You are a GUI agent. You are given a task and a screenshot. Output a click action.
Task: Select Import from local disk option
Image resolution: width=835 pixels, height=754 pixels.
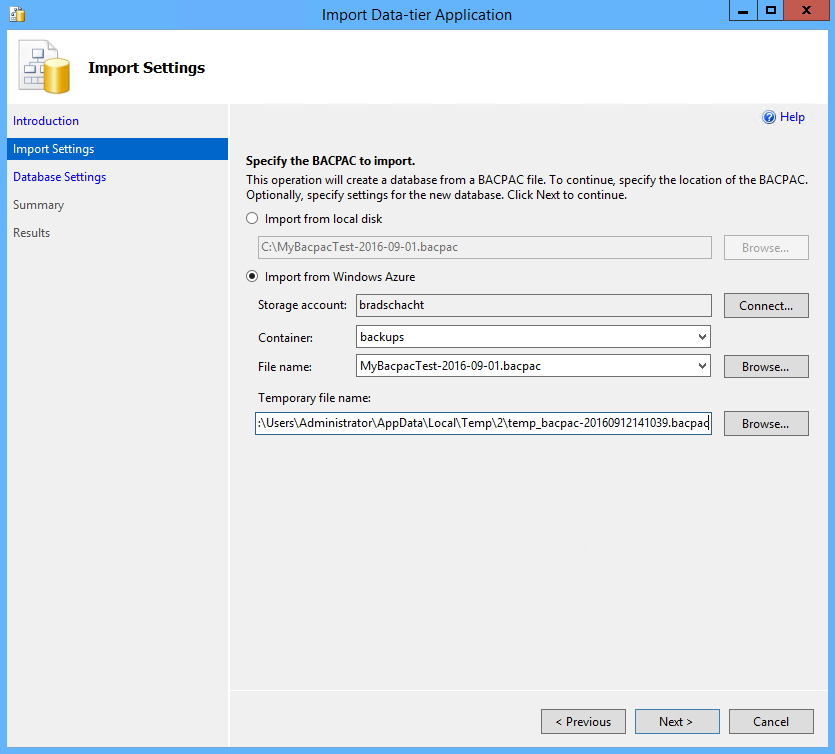pyautogui.click(x=252, y=219)
